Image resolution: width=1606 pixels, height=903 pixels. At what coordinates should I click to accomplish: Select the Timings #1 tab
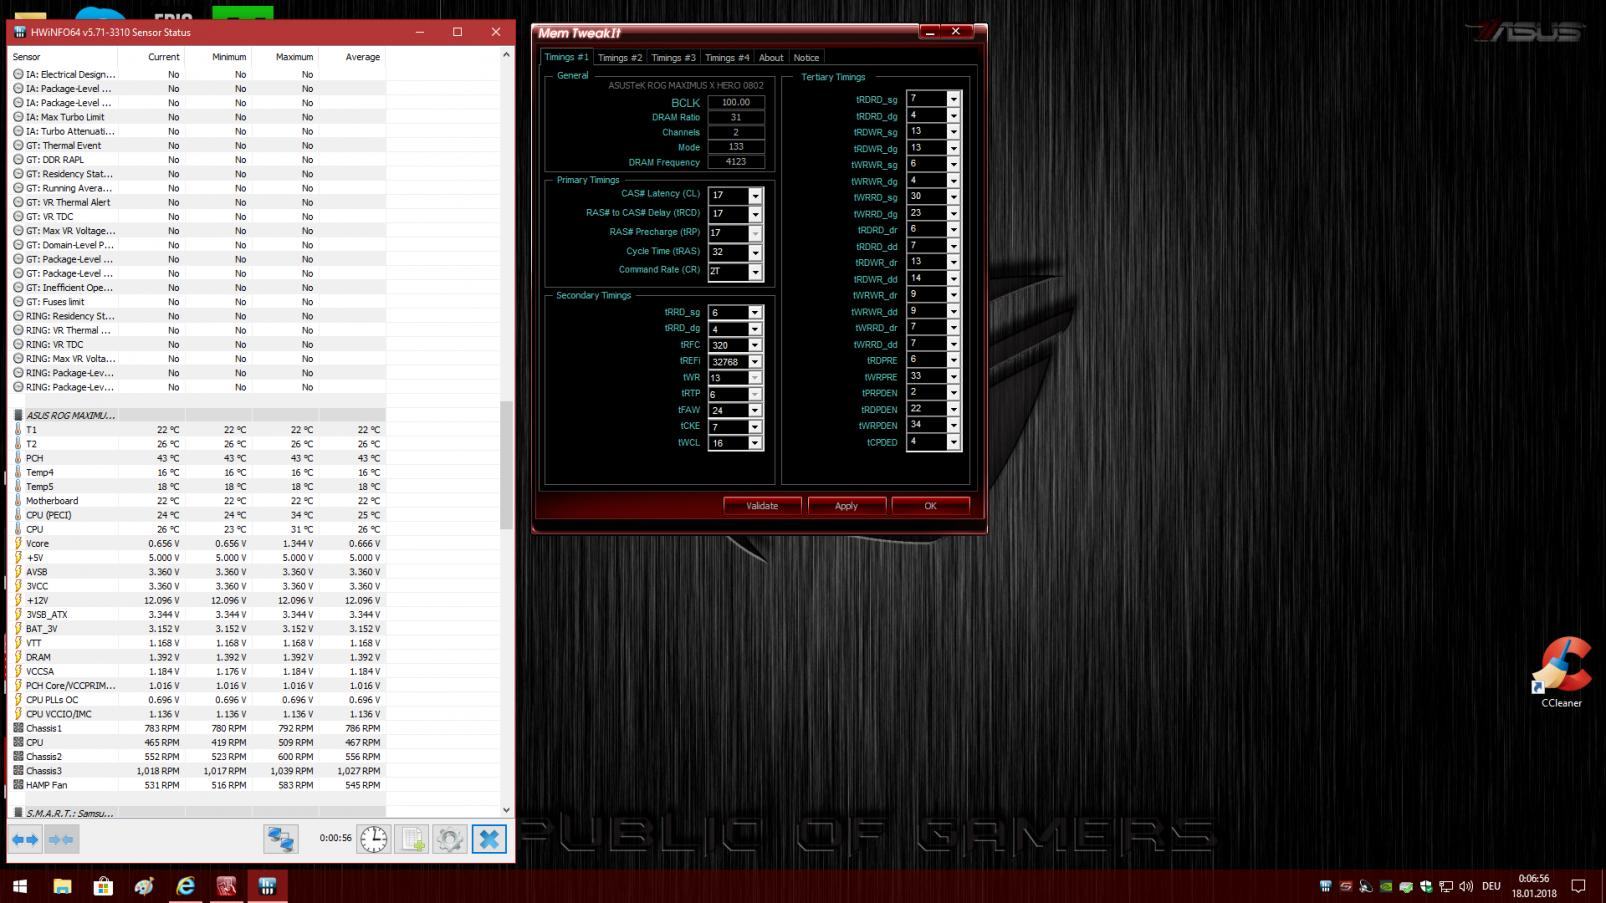coord(566,57)
